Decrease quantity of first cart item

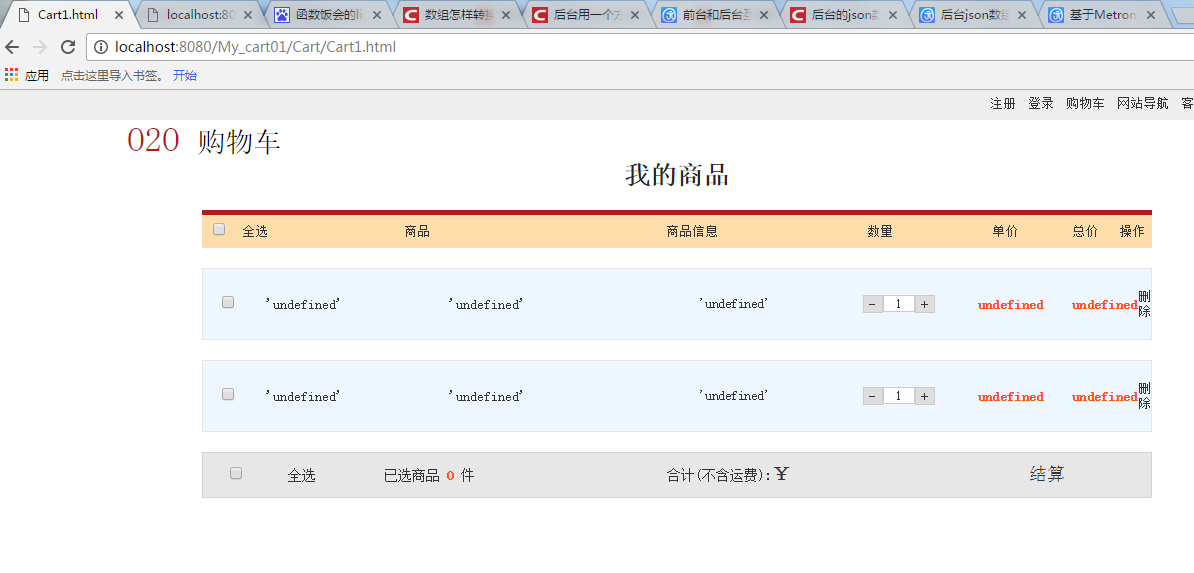pos(873,304)
